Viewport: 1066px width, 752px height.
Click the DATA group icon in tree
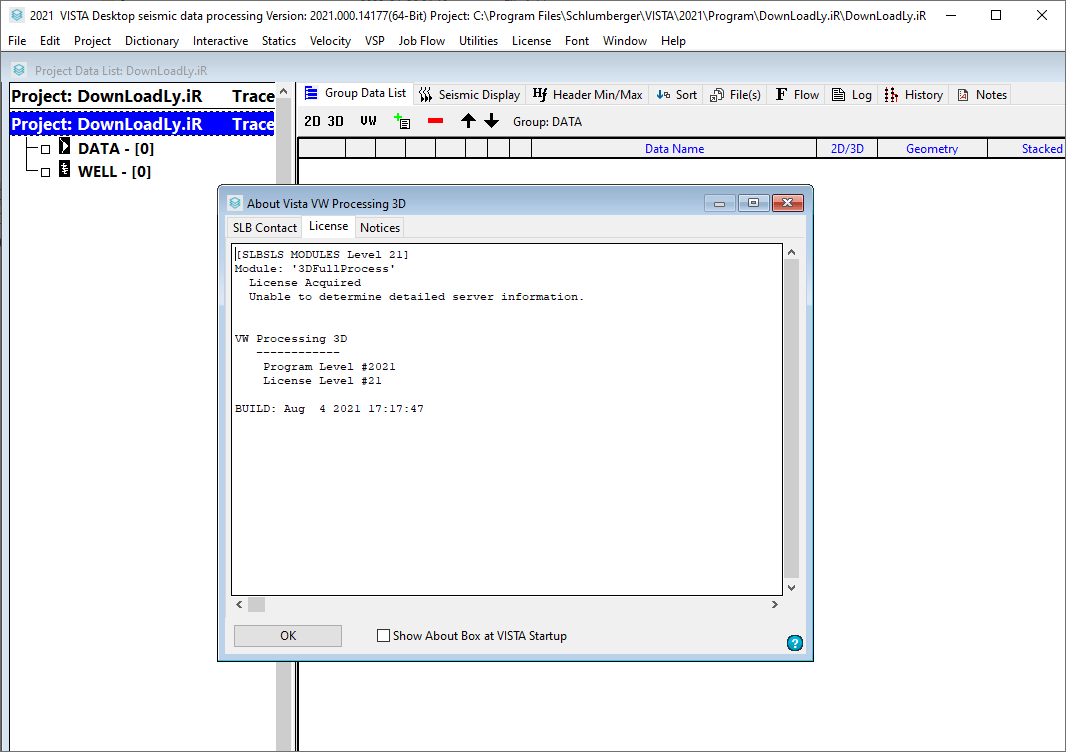[65, 146]
